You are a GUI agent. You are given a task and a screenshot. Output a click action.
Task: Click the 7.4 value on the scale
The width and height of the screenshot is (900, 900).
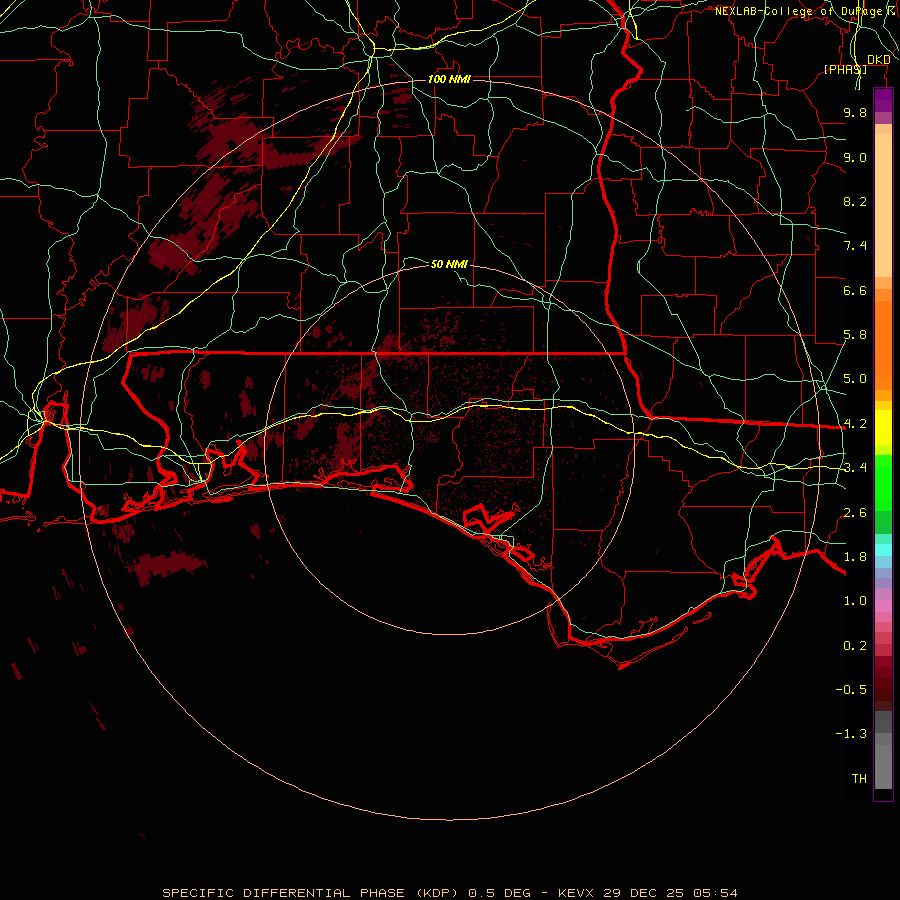[855, 246]
